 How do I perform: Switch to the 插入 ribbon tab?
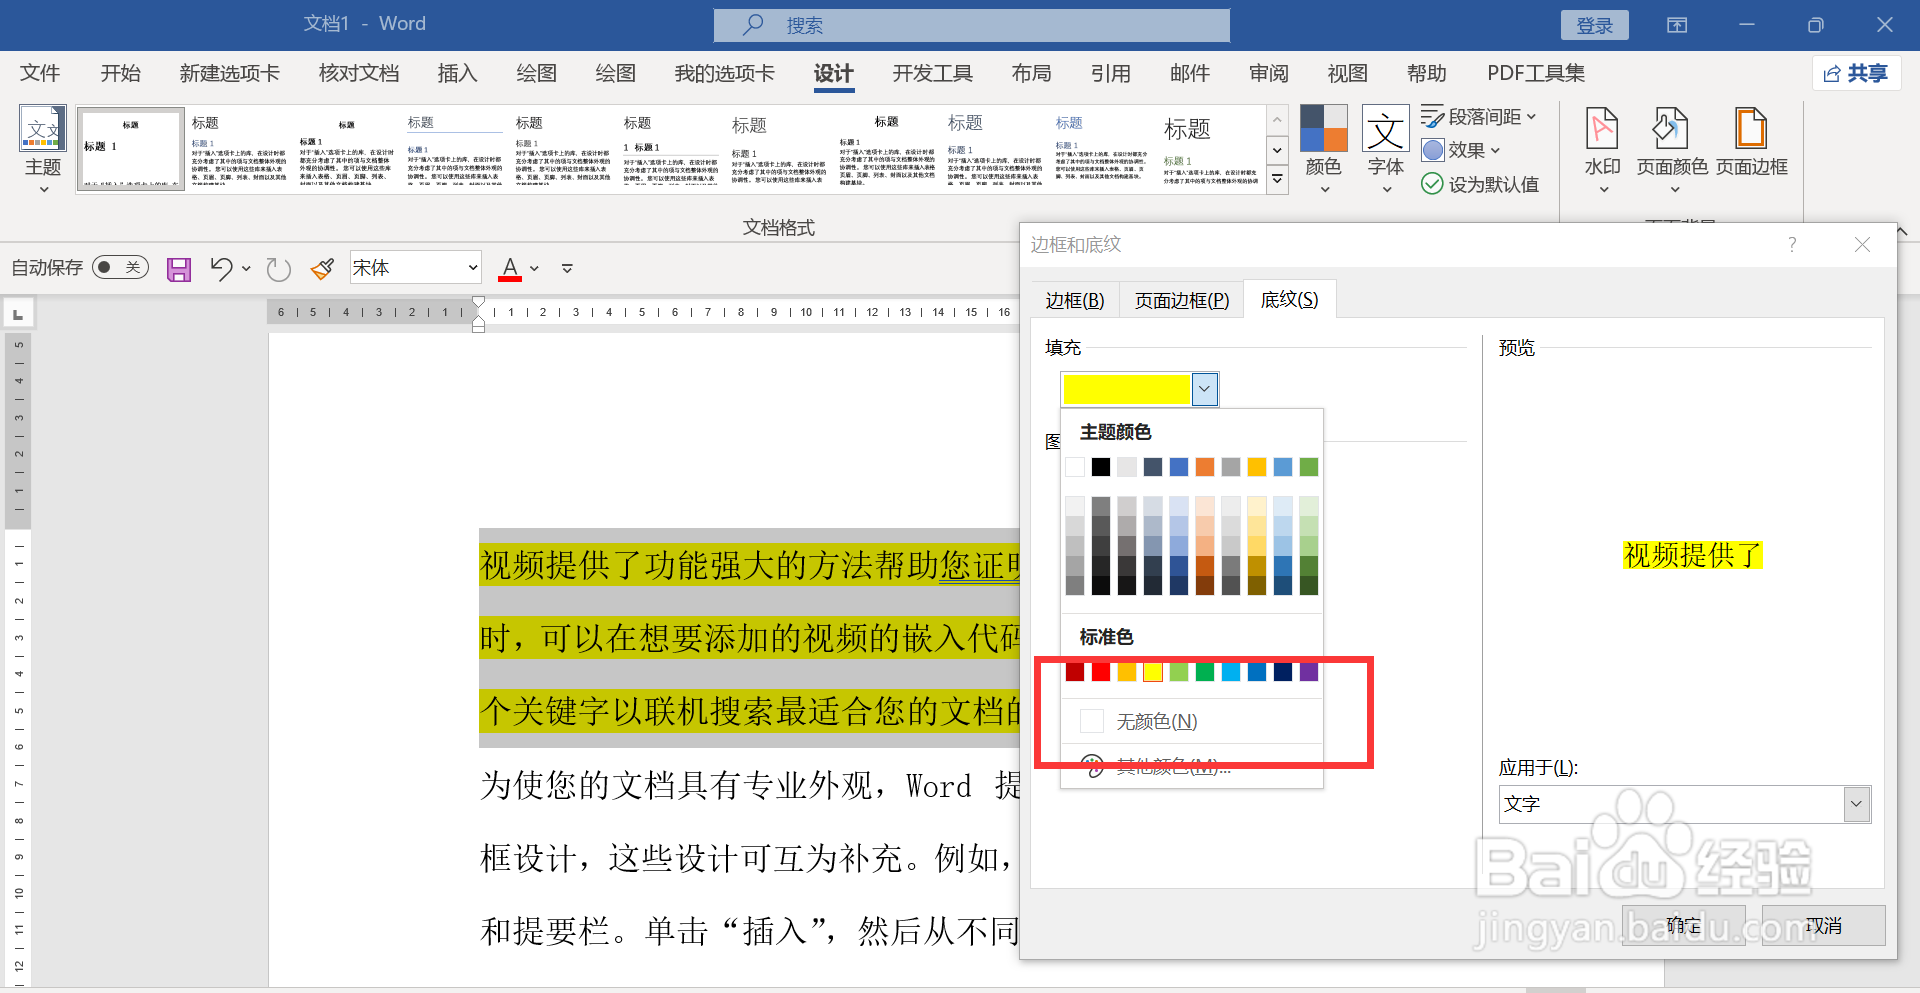pyautogui.click(x=457, y=73)
